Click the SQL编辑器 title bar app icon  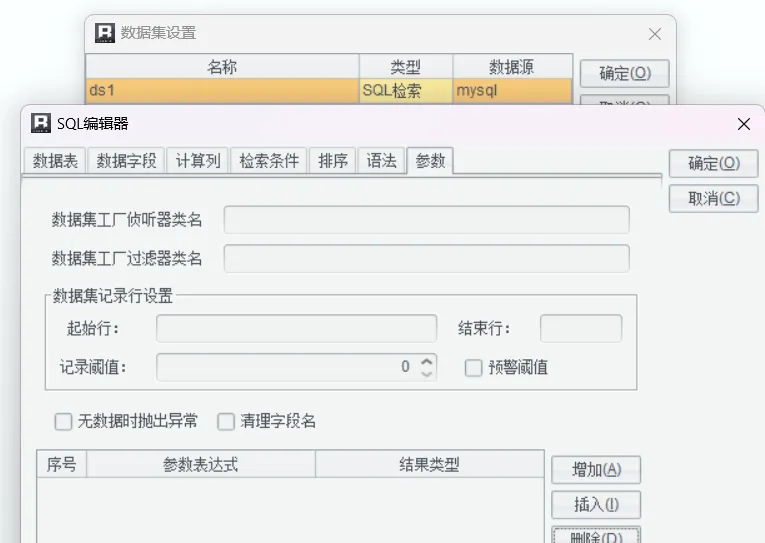pos(41,123)
